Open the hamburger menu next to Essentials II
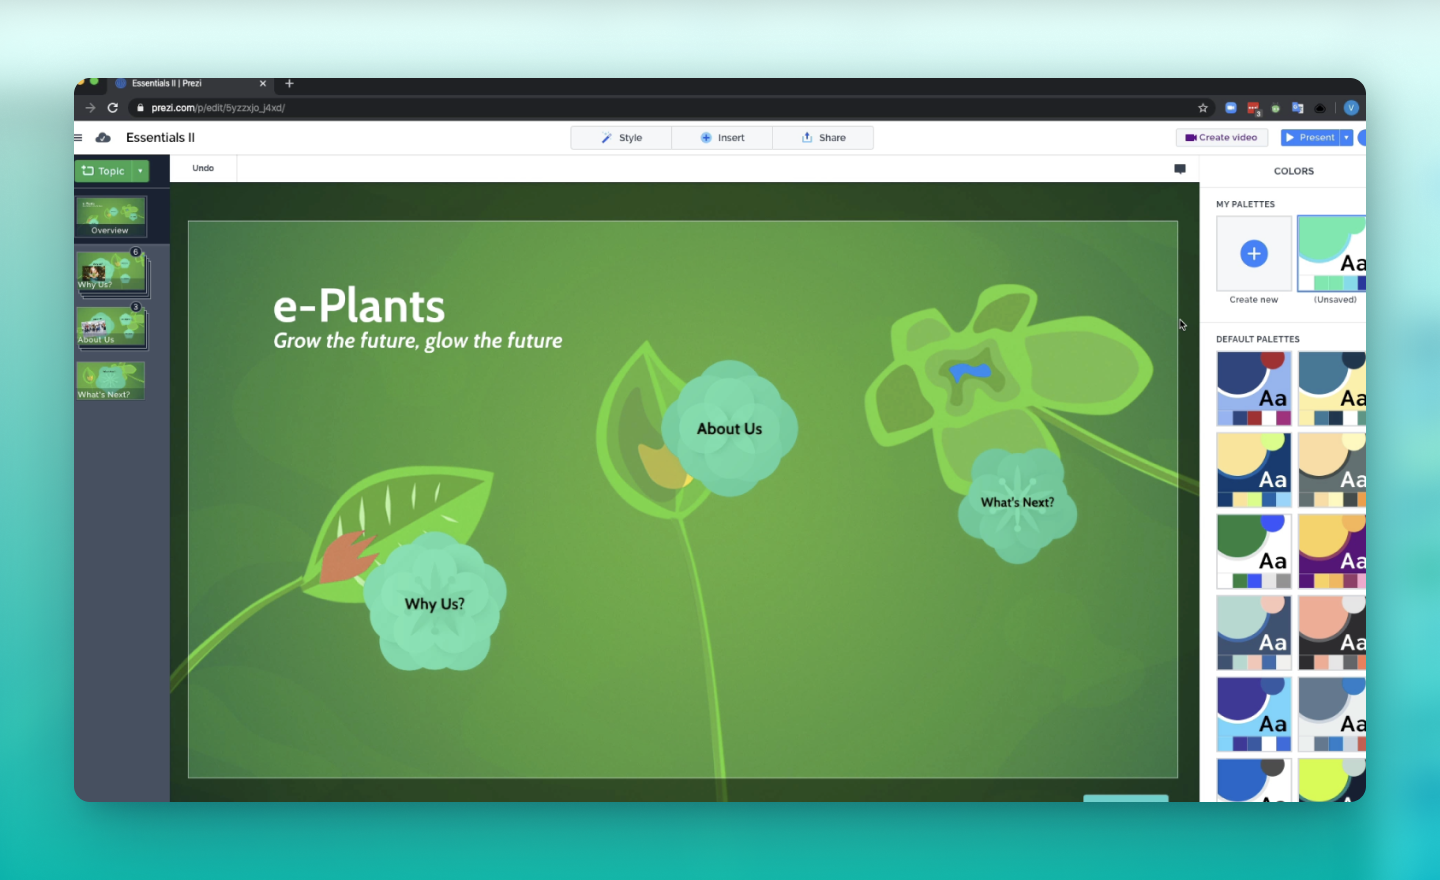Image resolution: width=1440 pixels, height=880 pixels. coord(77,137)
